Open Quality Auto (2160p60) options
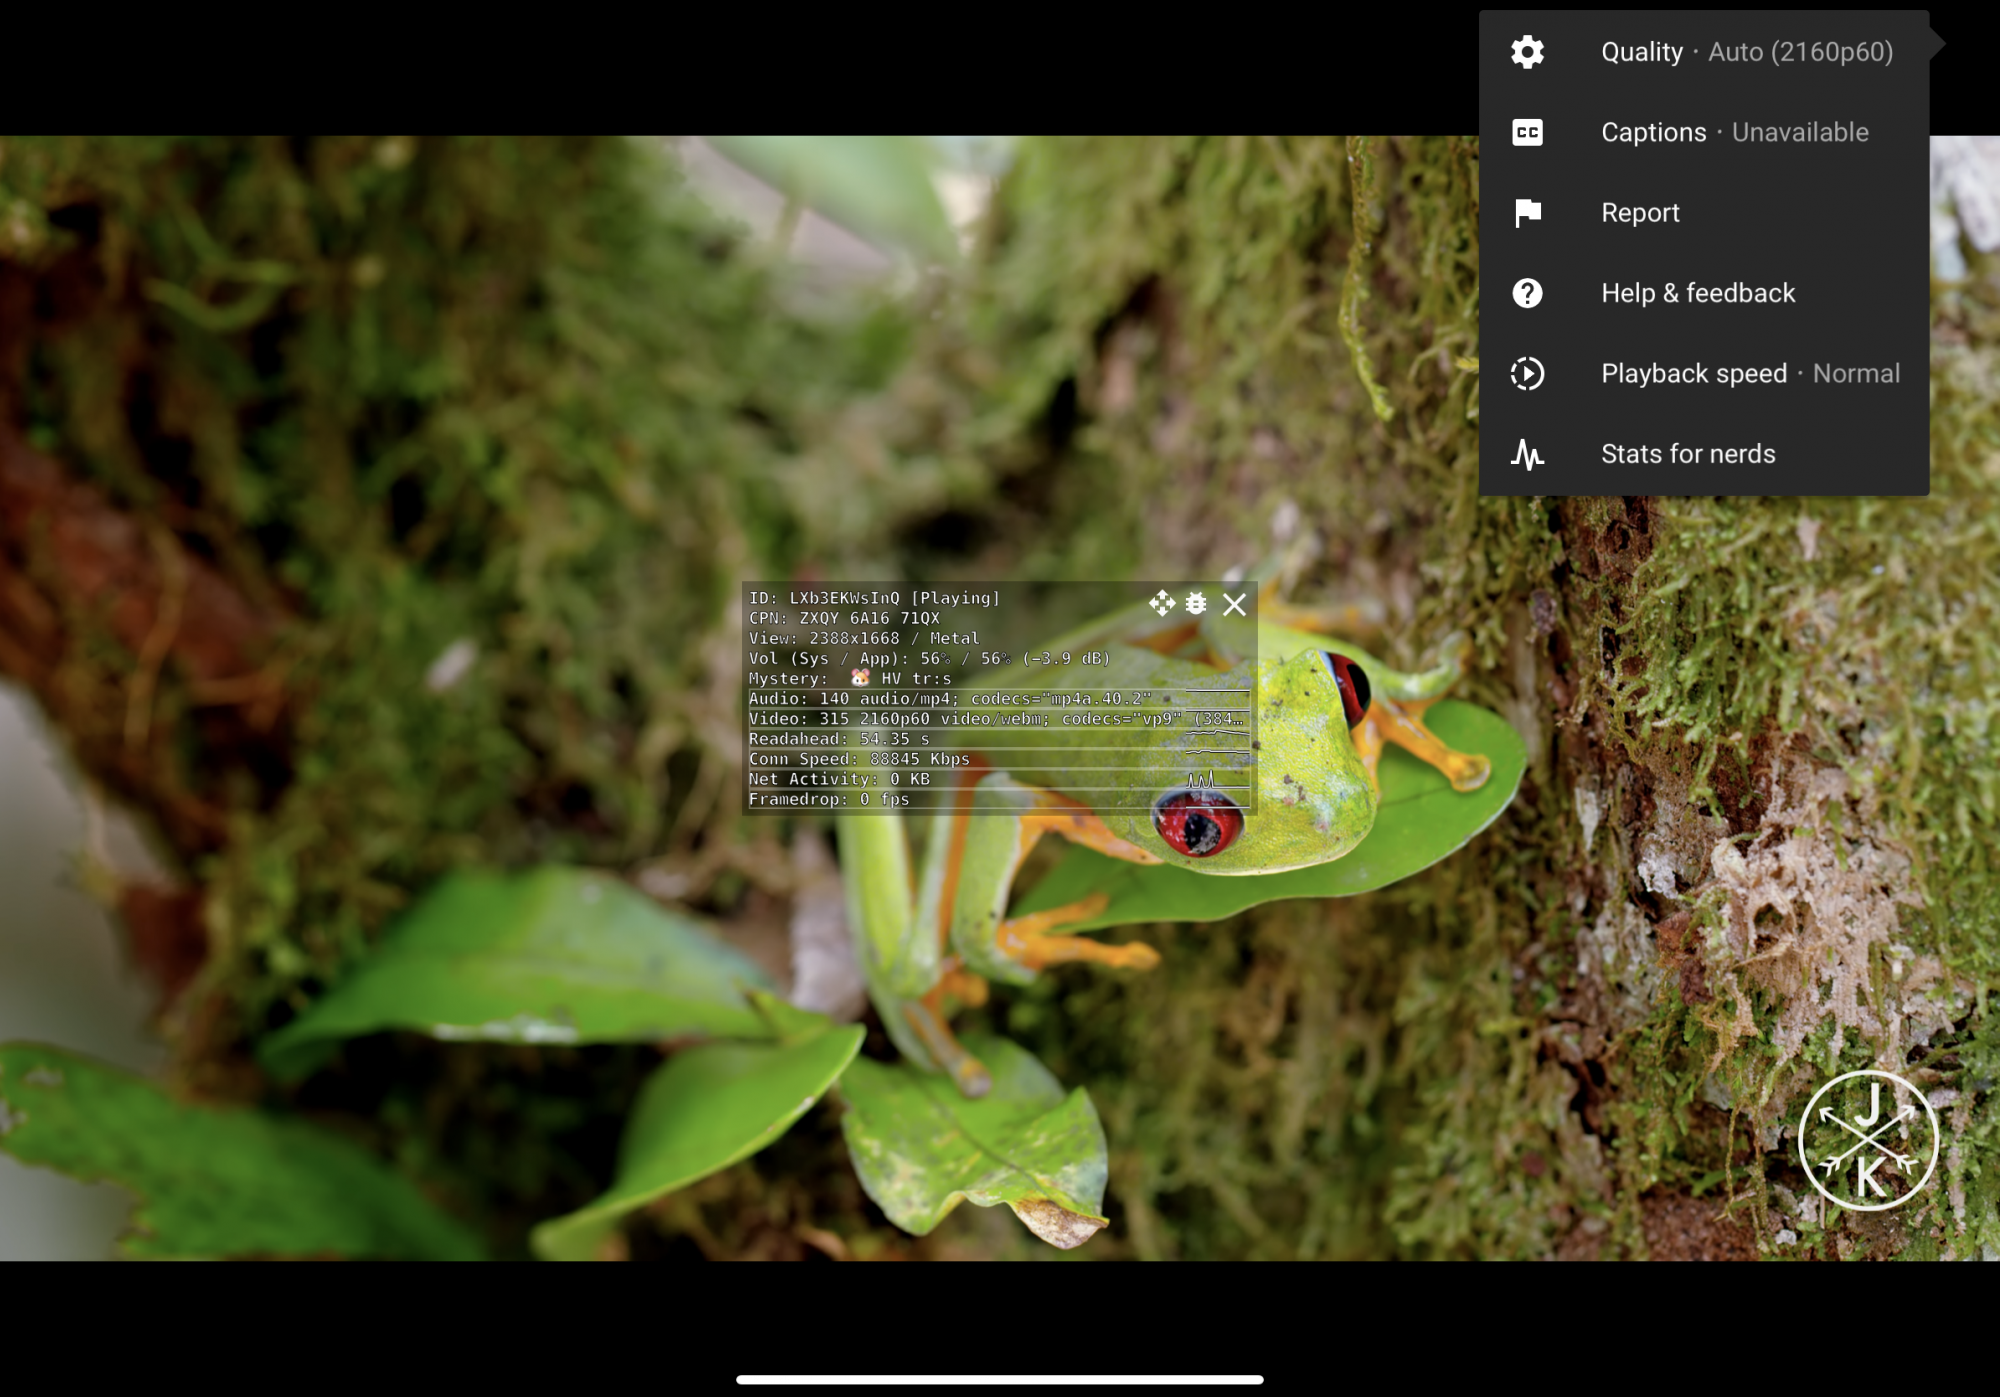Screen dimensions: 2000x1397 (1746, 52)
